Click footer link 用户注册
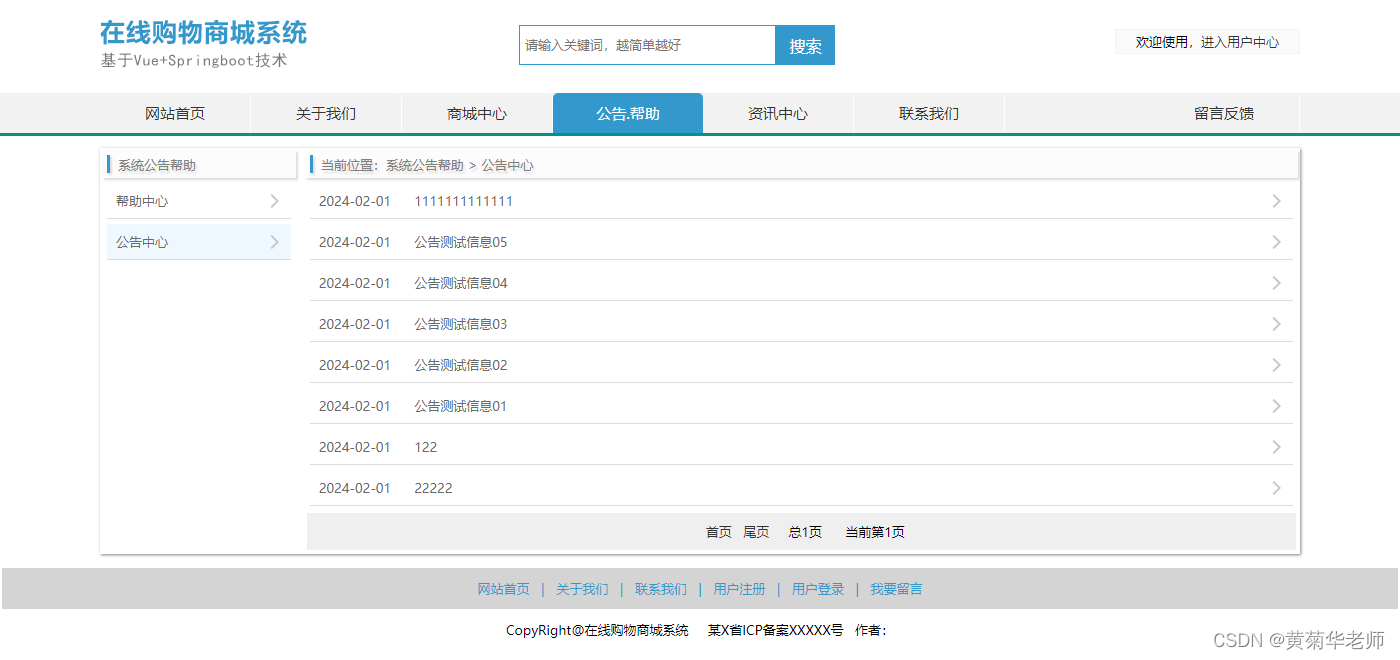 point(739,589)
